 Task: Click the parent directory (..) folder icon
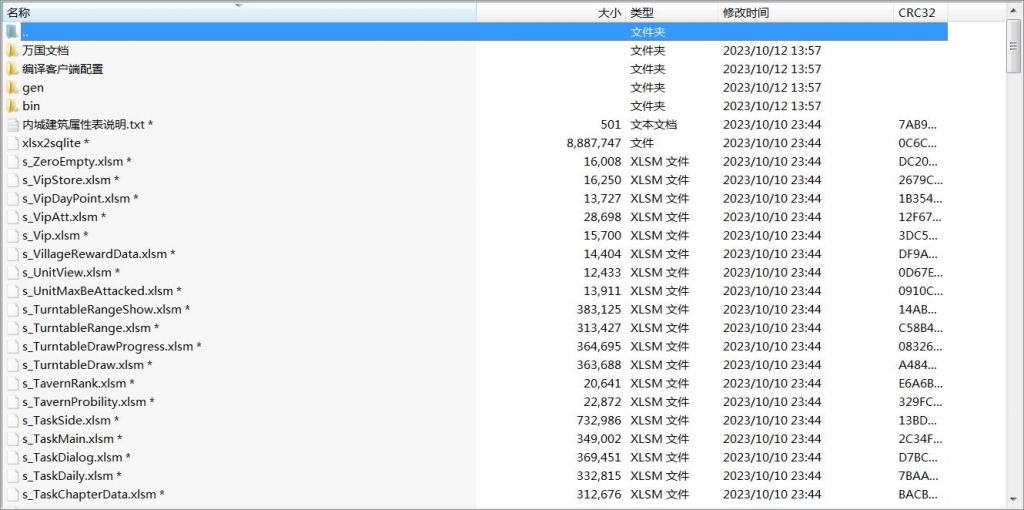click(x=12, y=32)
